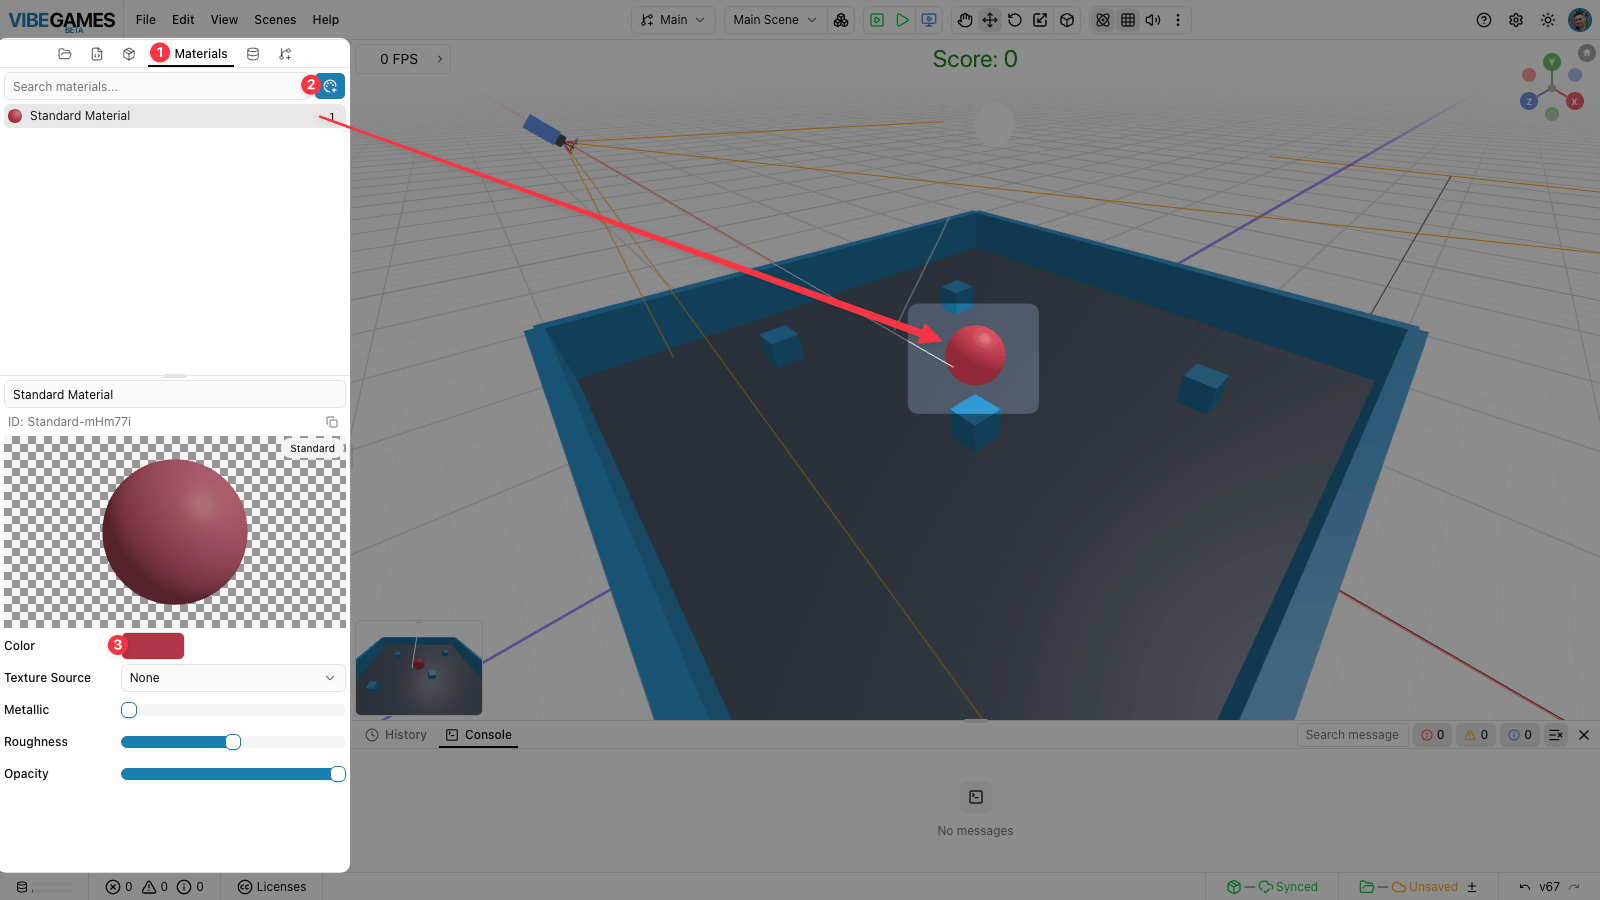Toggle the console info filter

coord(1521,735)
